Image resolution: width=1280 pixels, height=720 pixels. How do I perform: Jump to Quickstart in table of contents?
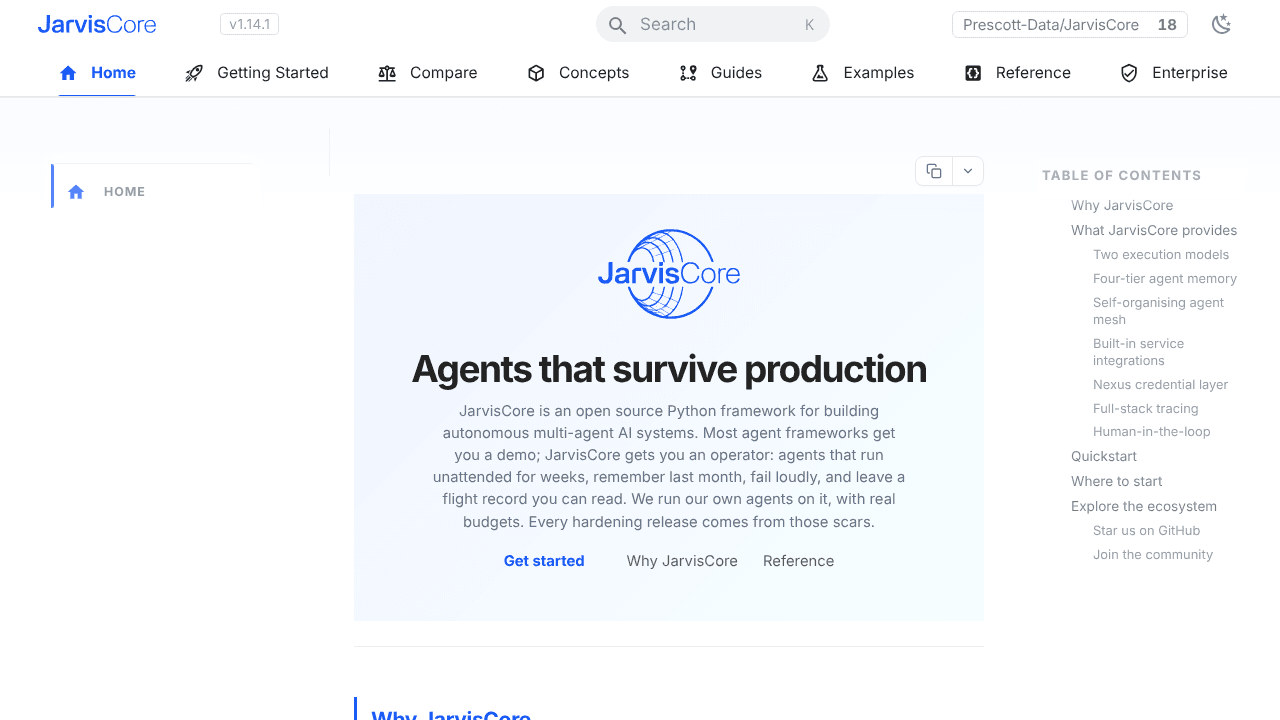(1104, 456)
